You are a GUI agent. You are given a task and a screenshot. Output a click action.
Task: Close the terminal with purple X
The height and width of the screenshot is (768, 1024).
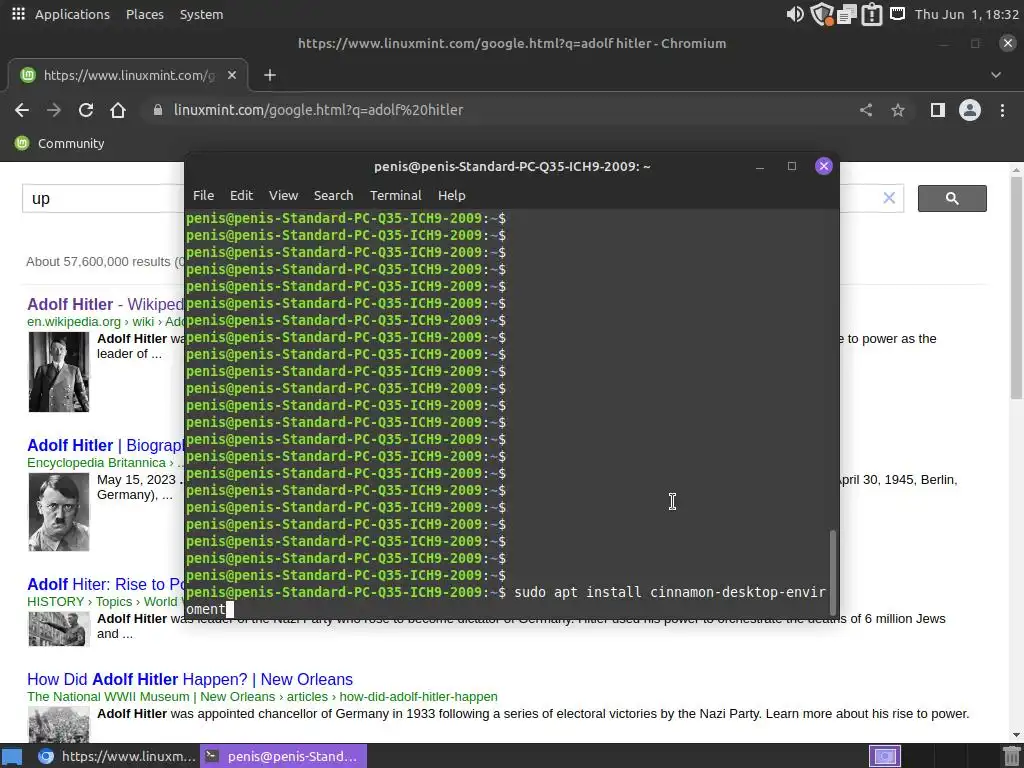824,167
